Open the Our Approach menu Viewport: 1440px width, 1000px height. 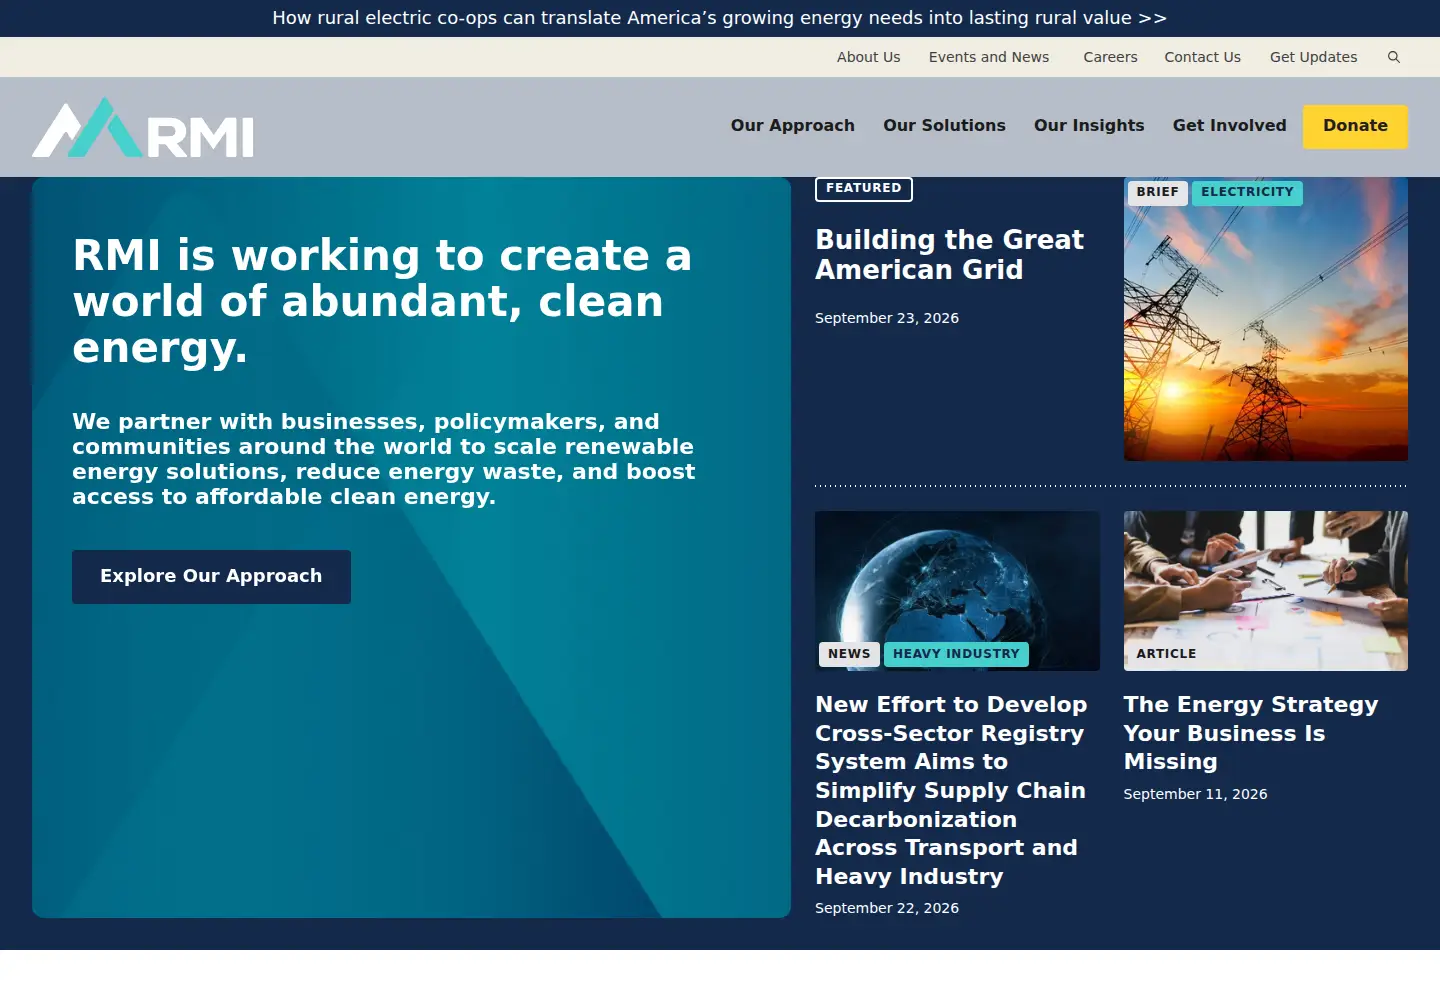coord(793,126)
